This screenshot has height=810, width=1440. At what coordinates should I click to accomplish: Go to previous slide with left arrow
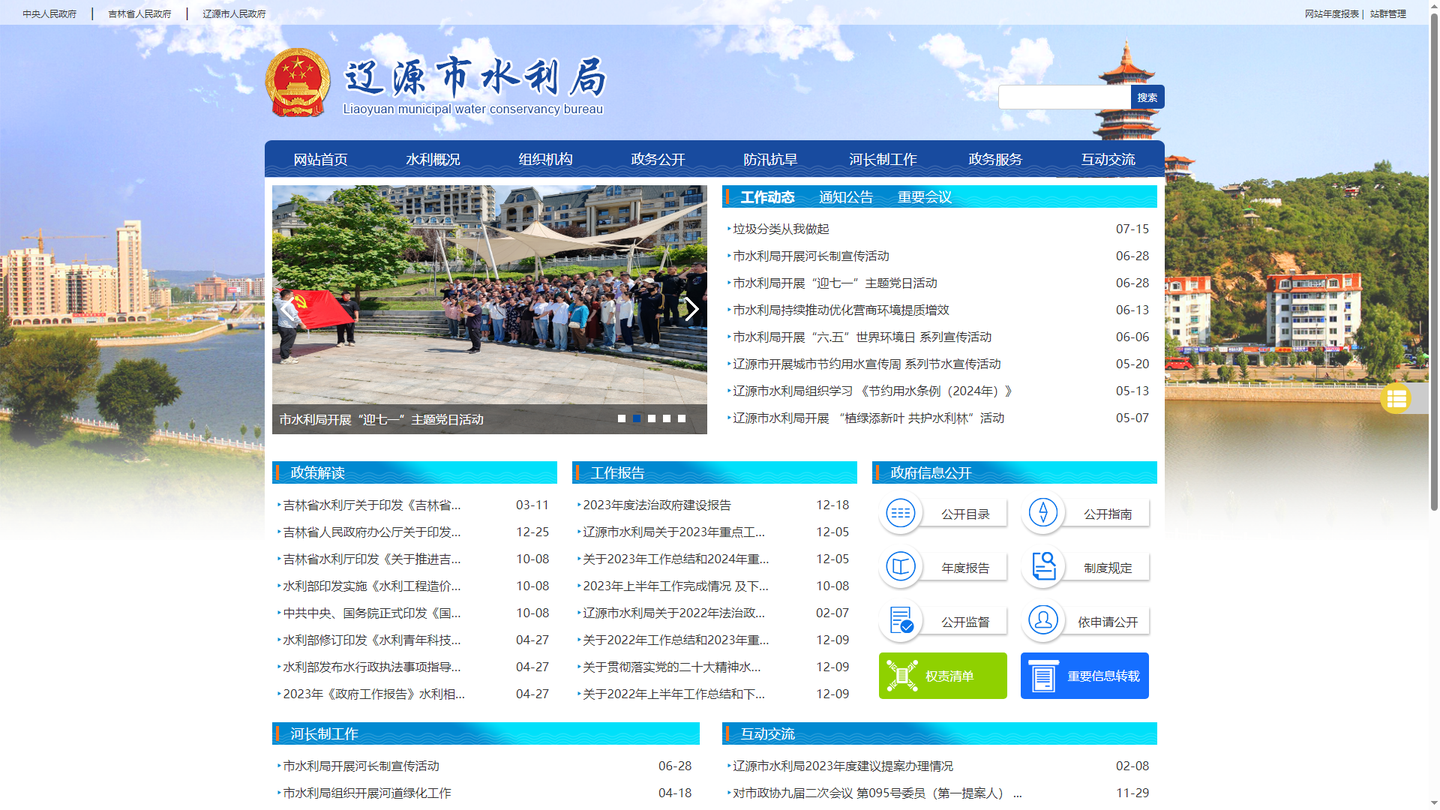289,309
